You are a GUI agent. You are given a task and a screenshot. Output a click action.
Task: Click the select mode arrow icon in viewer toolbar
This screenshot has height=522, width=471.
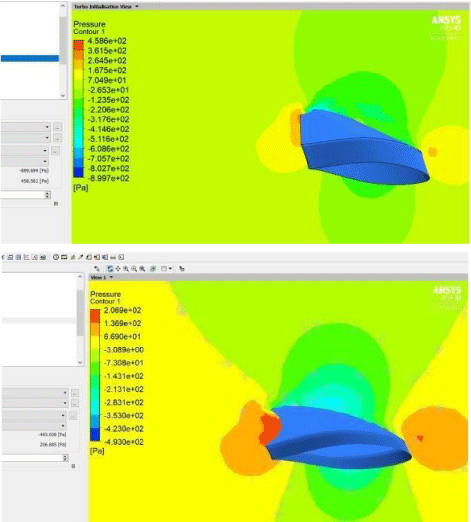pos(97,268)
